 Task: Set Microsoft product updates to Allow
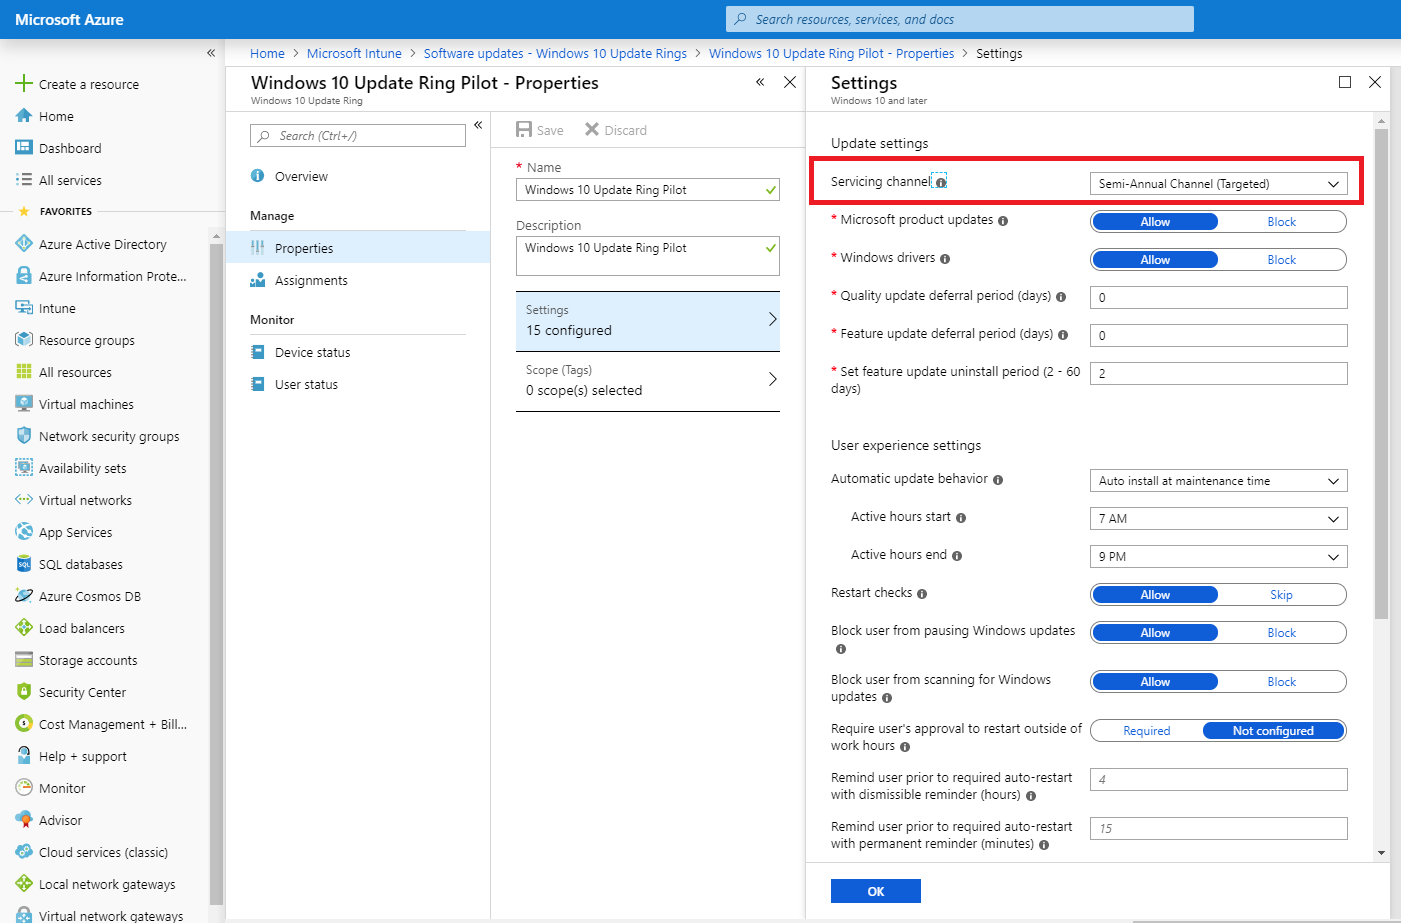point(1155,222)
